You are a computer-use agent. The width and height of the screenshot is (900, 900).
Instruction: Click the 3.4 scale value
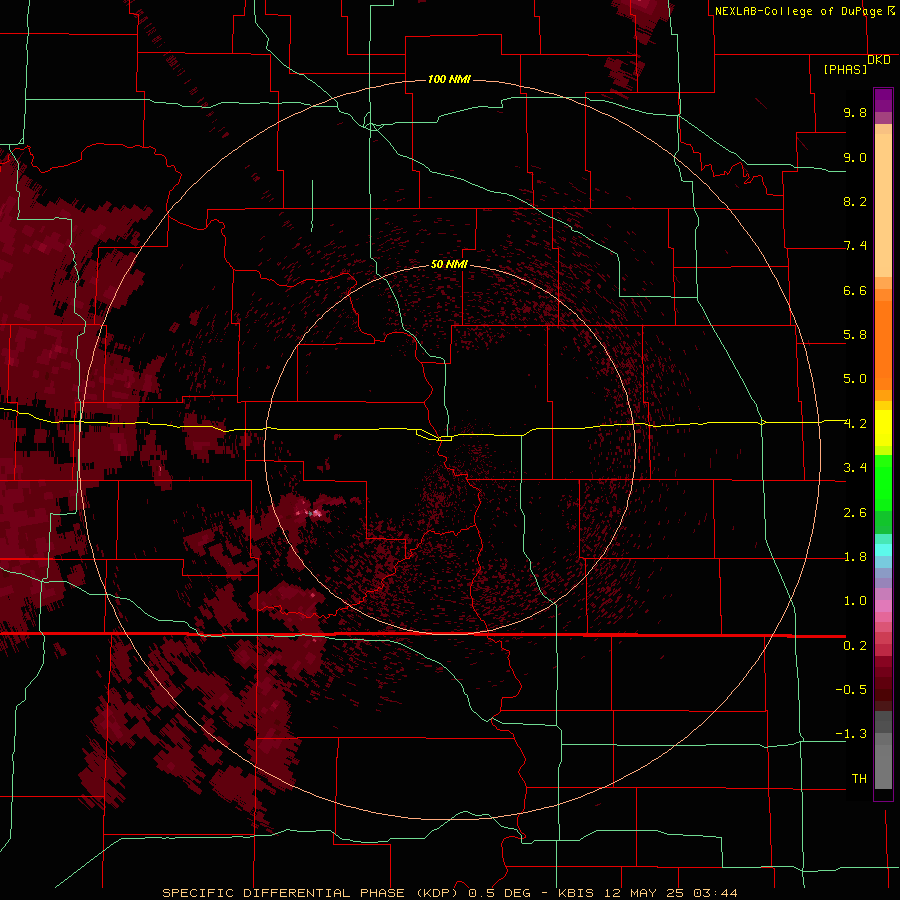[x=855, y=468]
